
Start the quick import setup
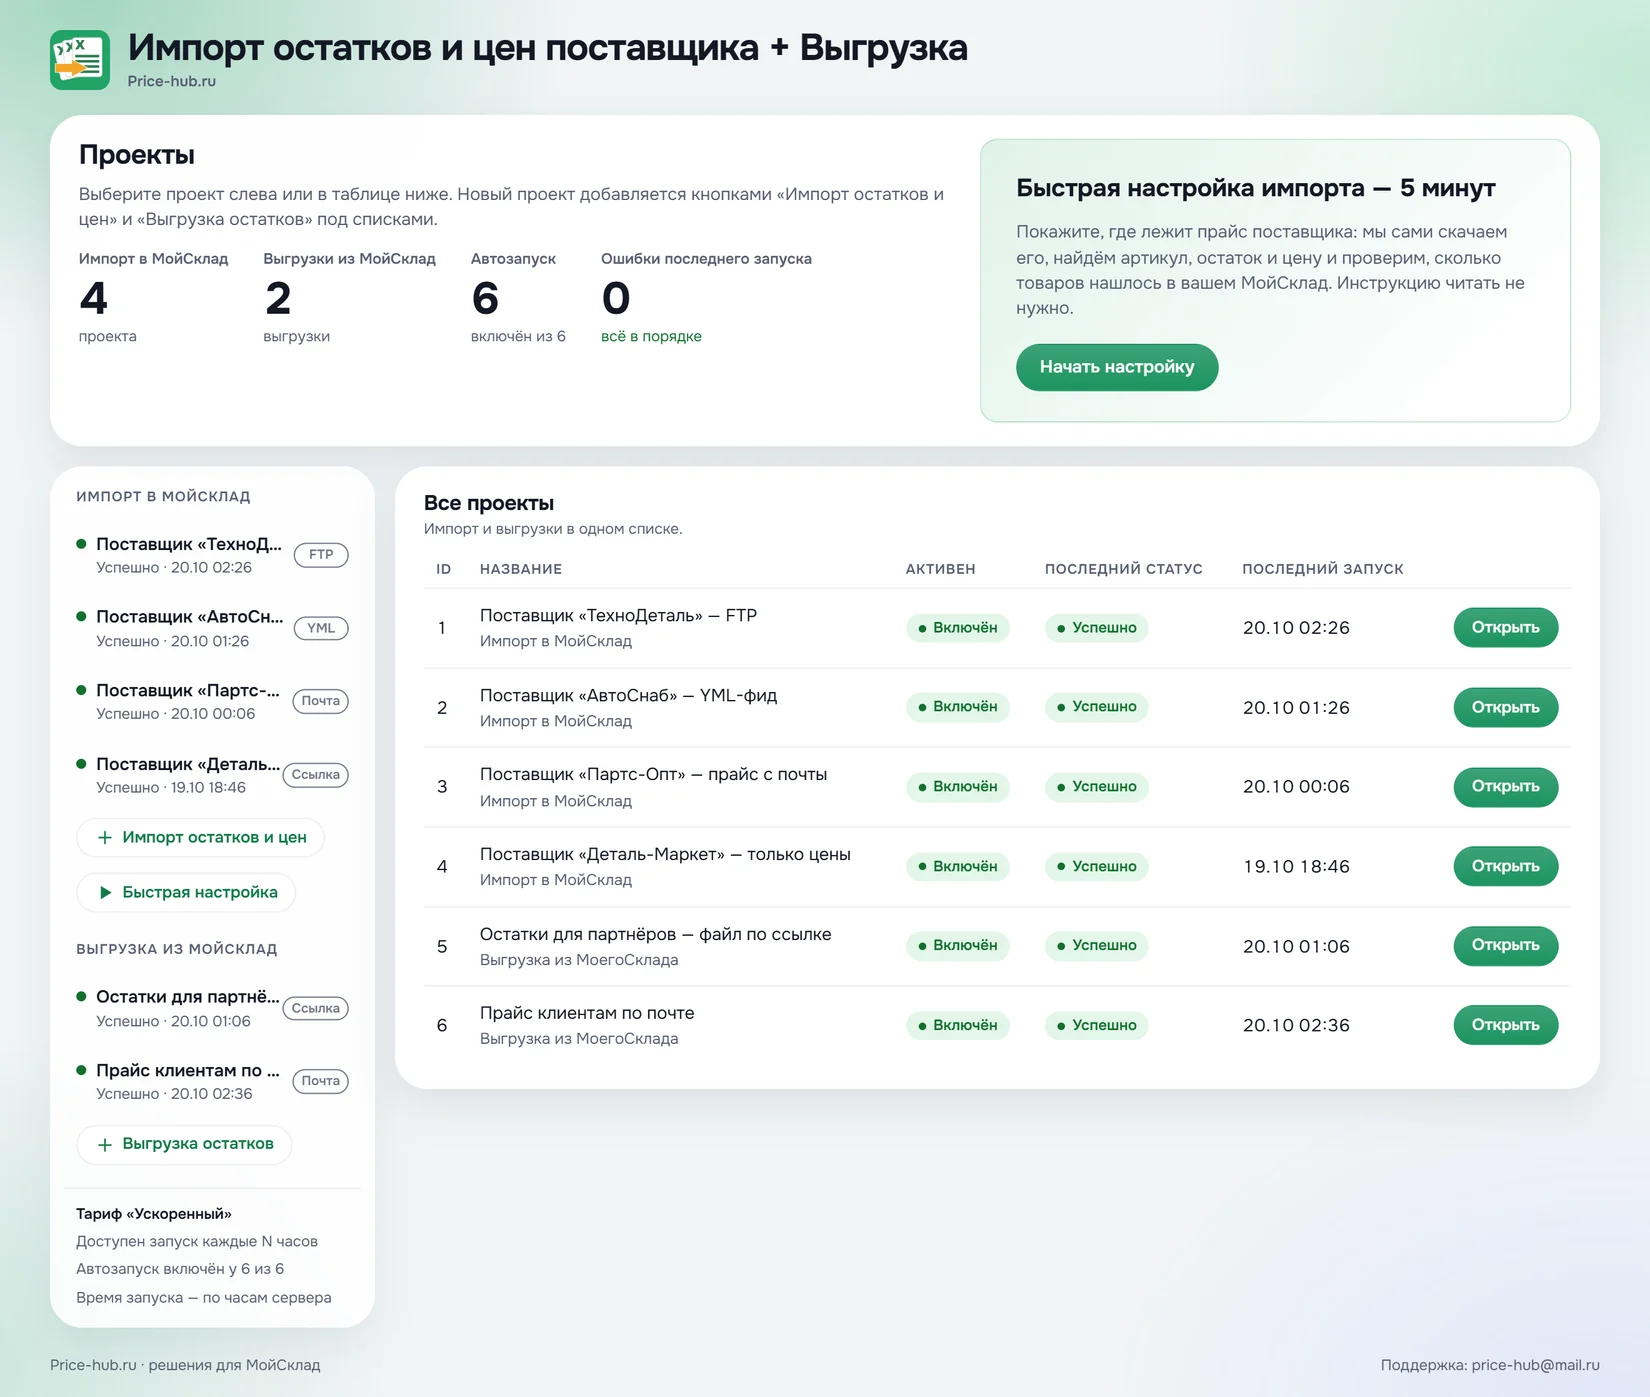pos(1117,367)
